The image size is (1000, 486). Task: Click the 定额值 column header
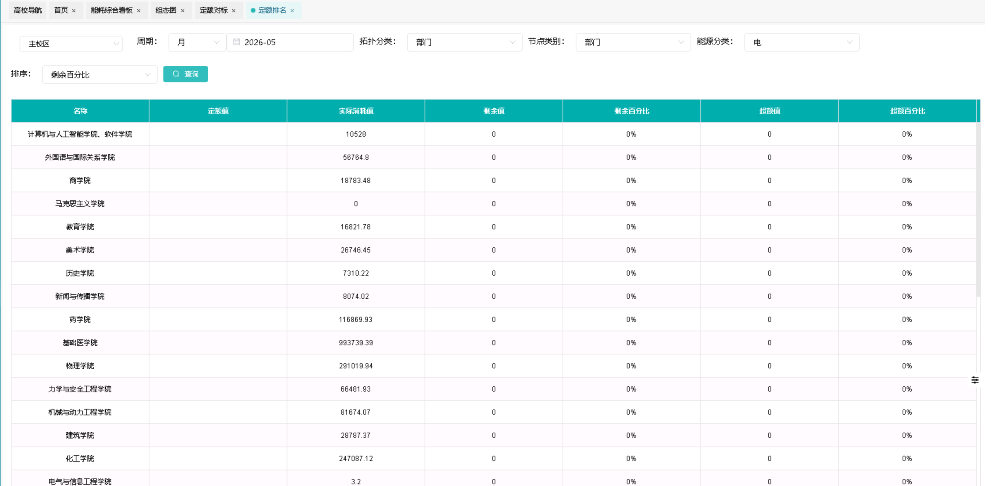point(218,111)
